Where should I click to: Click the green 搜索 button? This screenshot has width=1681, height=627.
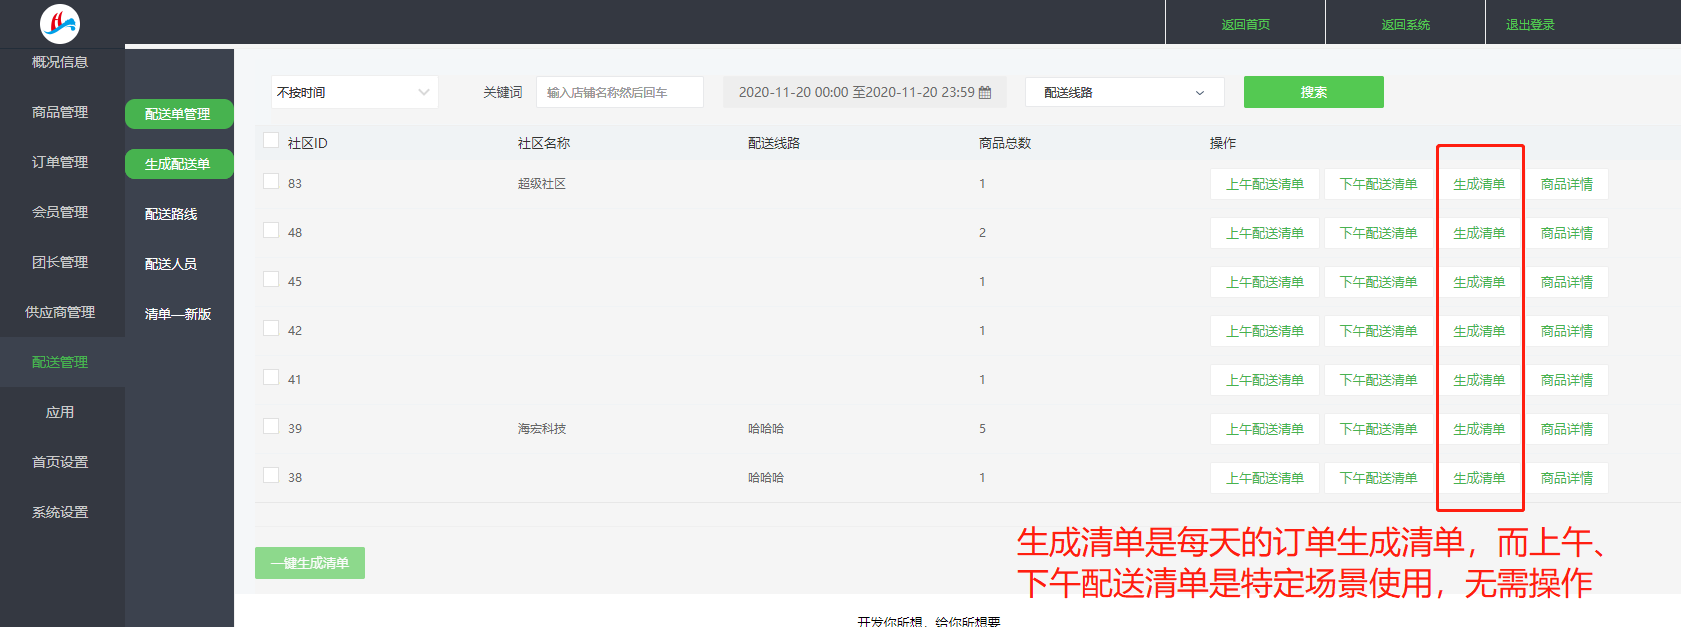(x=1314, y=92)
